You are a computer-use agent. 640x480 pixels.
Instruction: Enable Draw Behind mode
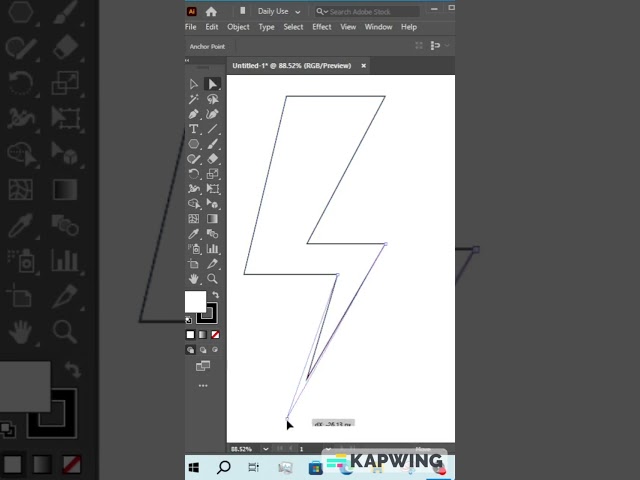(x=203, y=350)
